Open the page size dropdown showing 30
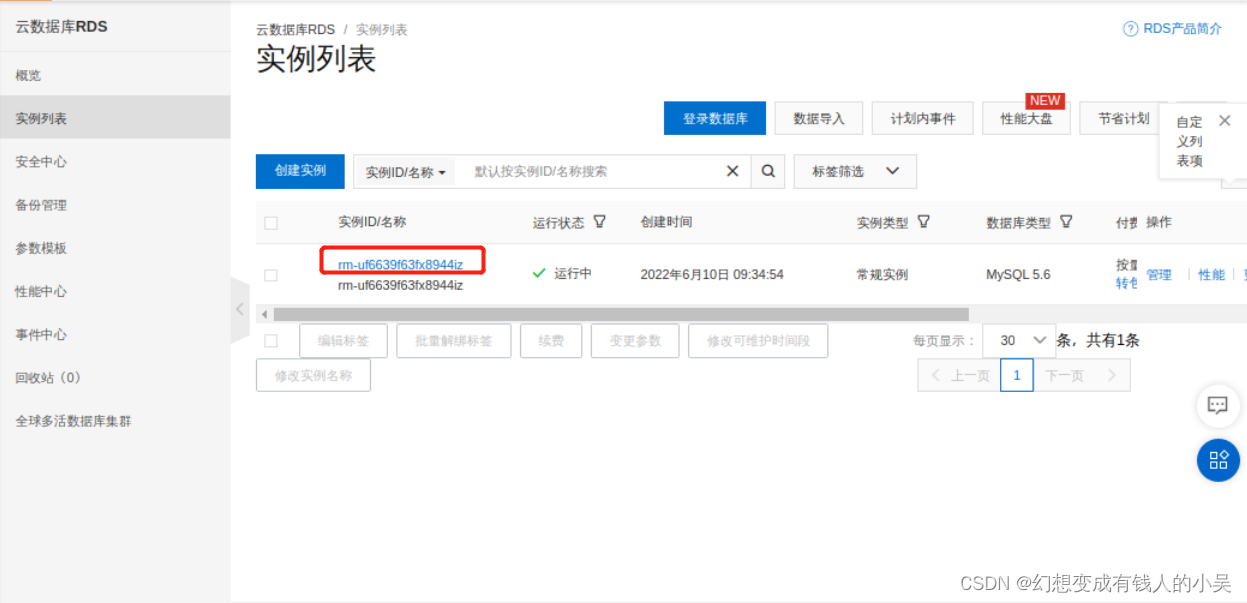The image size is (1247, 603). [1018, 340]
